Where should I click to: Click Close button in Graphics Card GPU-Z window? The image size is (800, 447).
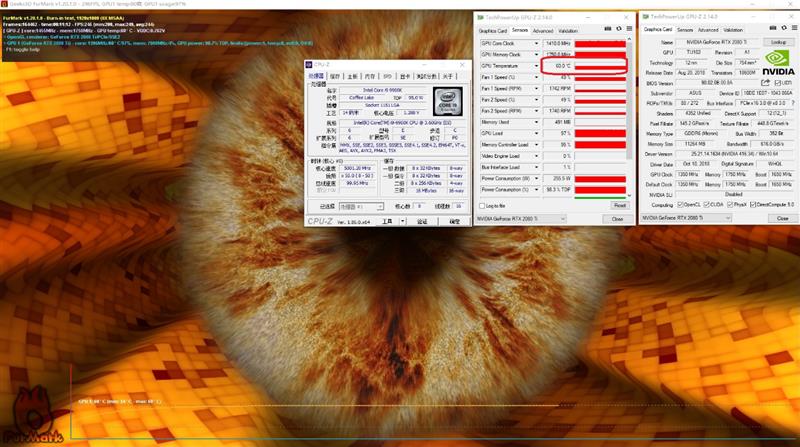pyautogui.click(x=783, y=218)
